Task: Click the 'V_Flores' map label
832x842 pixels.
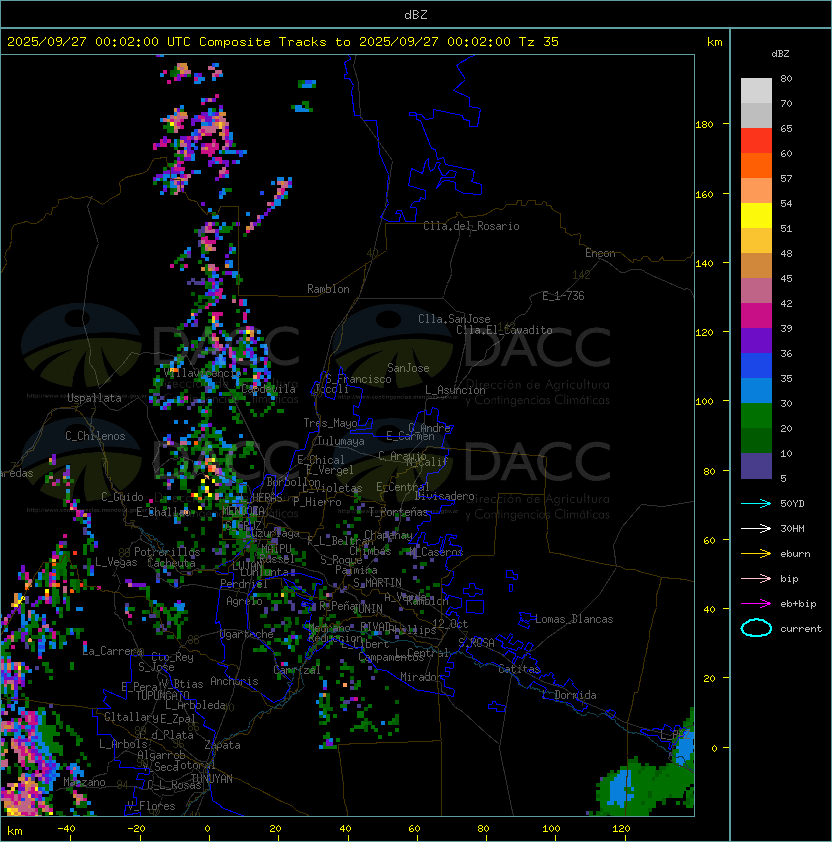Action: point(151,806)
